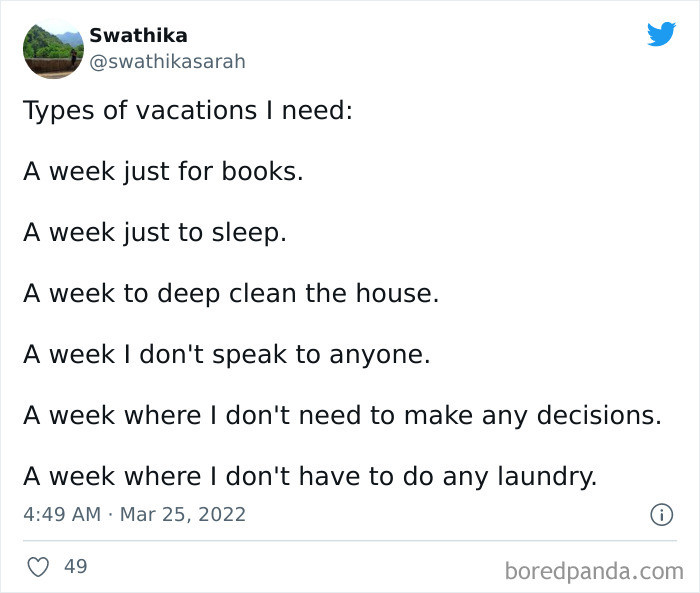The image size is (700, 593).
Task: Click the boredpanda.com watermark
Action: pyautogui.click(x=594, y=572)
